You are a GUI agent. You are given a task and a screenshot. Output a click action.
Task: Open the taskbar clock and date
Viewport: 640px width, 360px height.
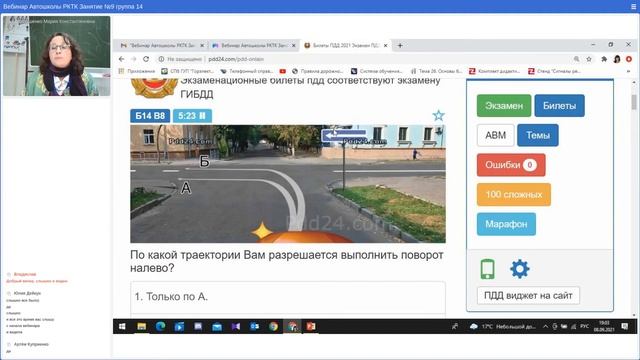604,327
